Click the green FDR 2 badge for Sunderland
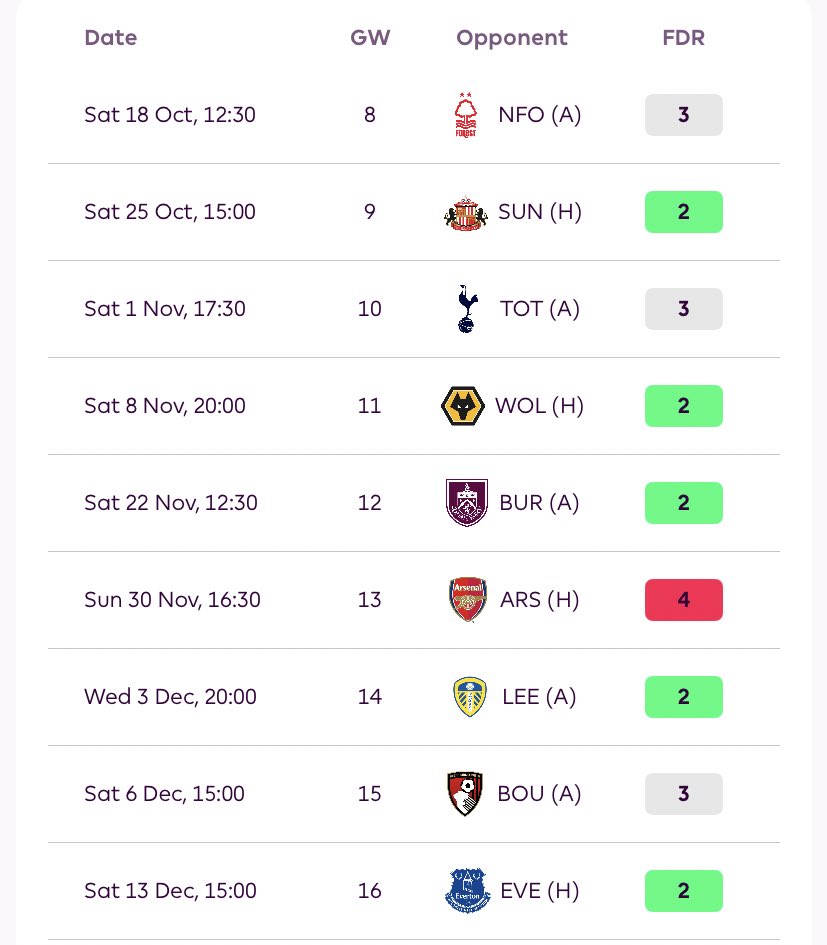827x945 pixels. [683, 212]
